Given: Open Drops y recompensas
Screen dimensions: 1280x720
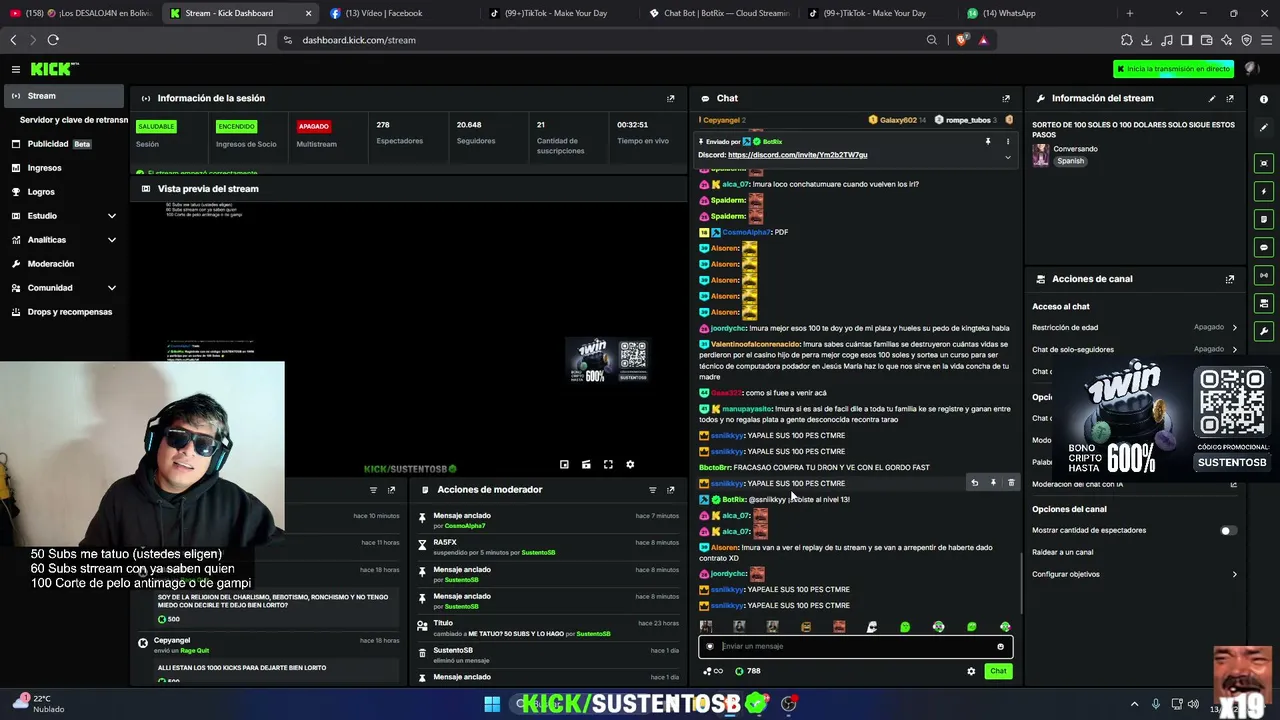Looking at the screenshot, I should (65, 312).
